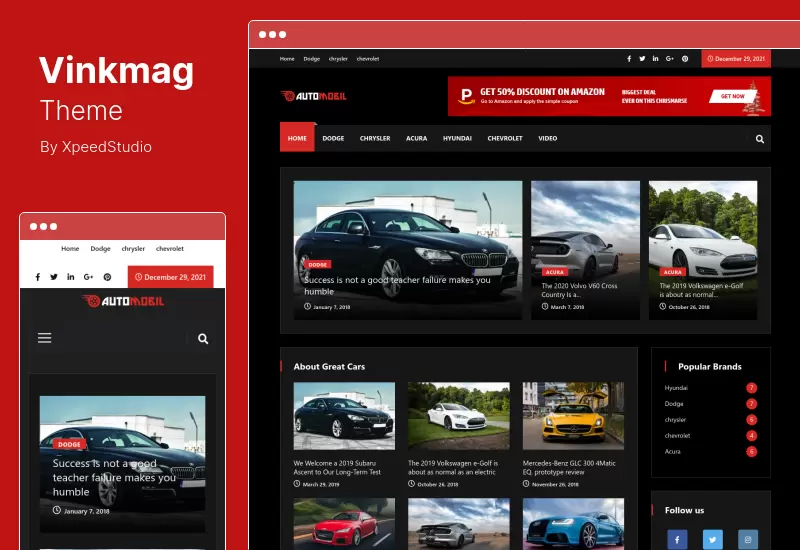
Task: Open search in the mobile preview
Action: (x=203, y=339)
